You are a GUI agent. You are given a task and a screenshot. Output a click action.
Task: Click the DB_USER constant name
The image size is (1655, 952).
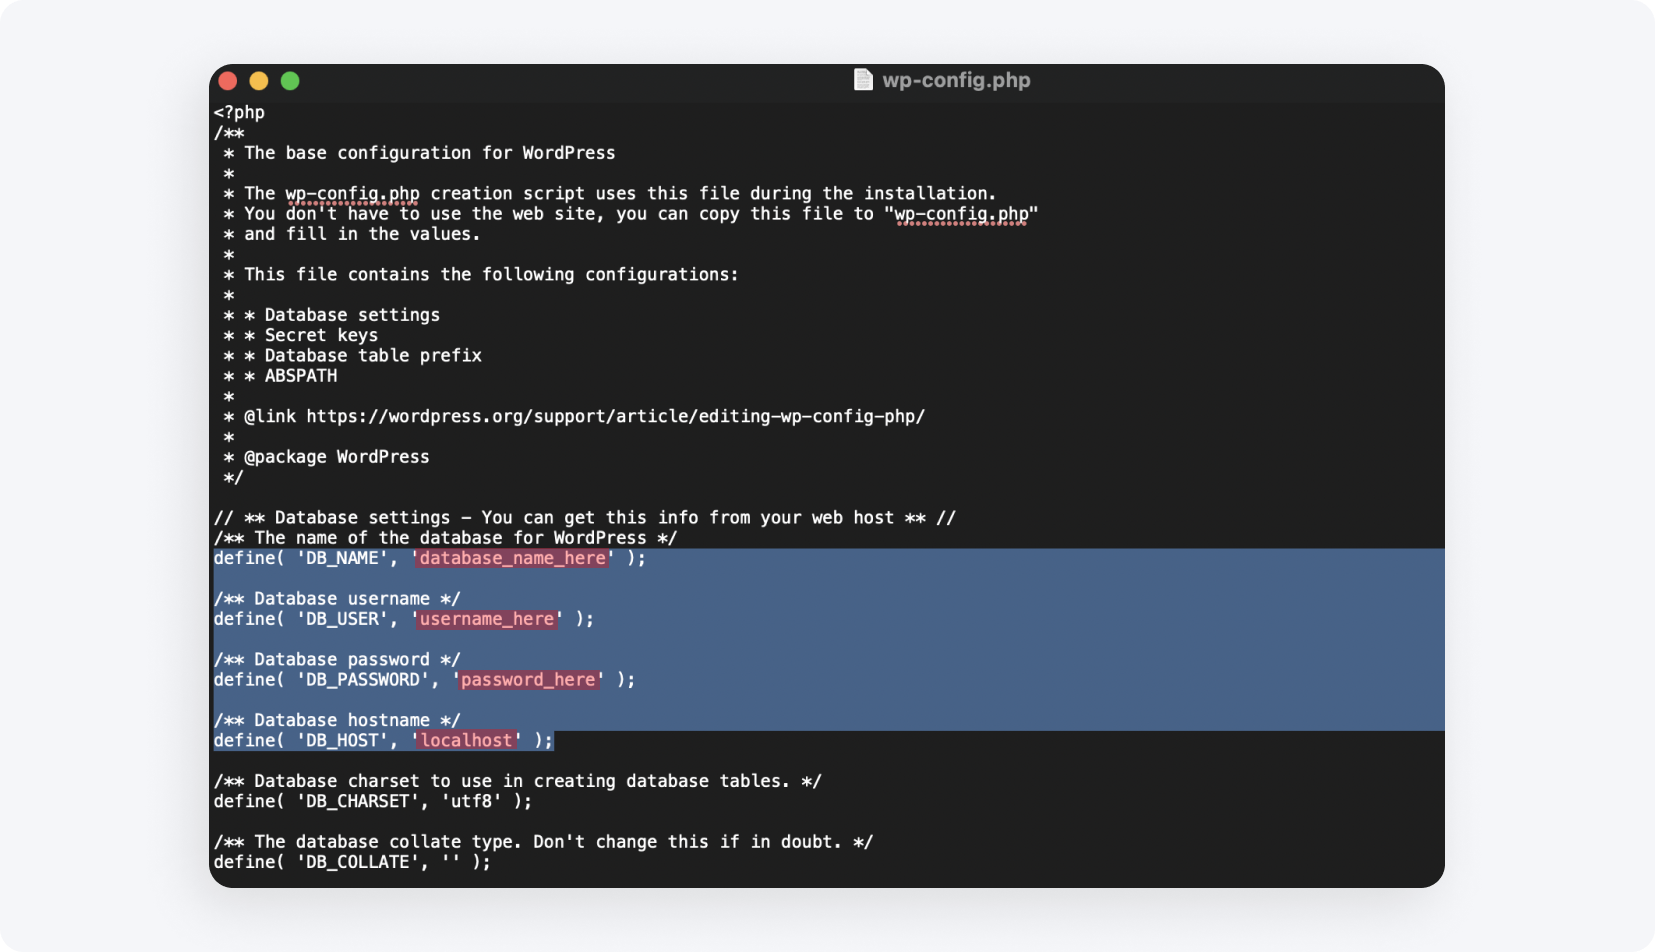(x=342, y=619)
